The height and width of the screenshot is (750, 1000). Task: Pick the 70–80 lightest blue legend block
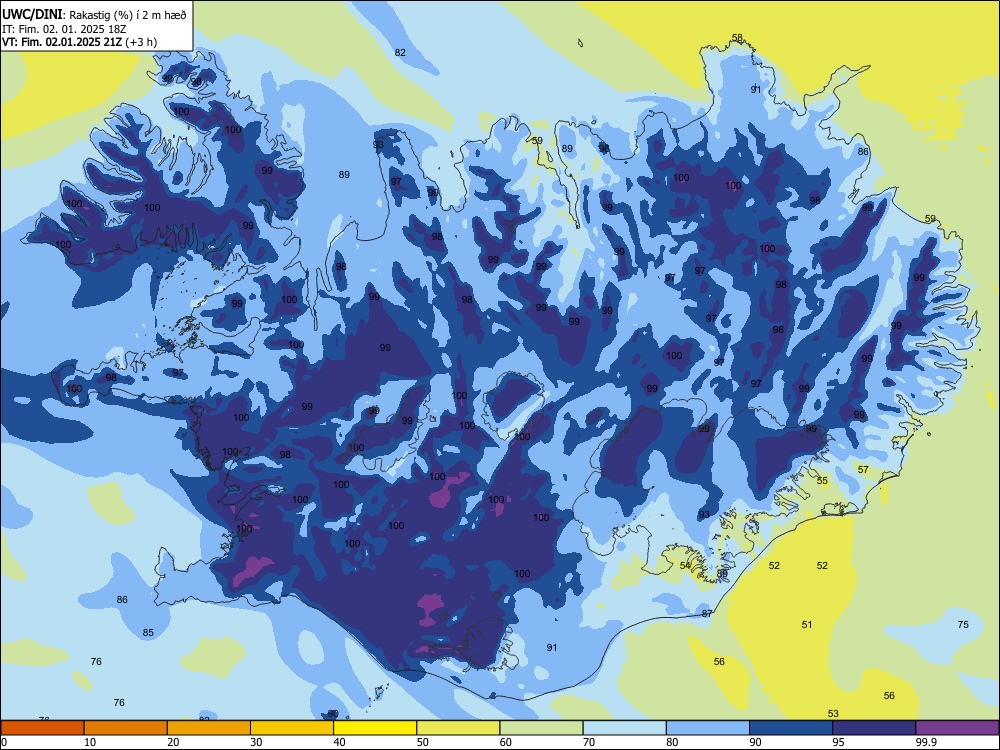[624, 728]
